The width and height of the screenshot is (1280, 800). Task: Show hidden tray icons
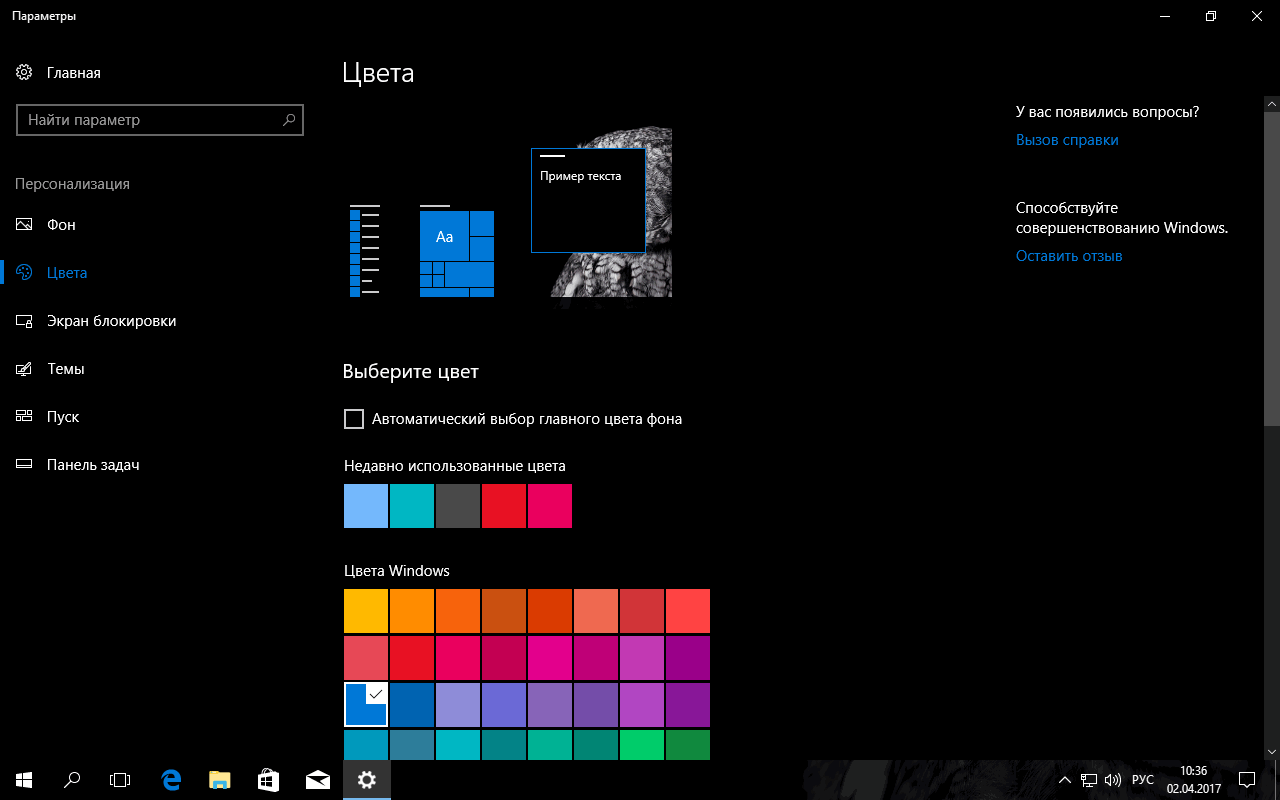(1066, 780)
